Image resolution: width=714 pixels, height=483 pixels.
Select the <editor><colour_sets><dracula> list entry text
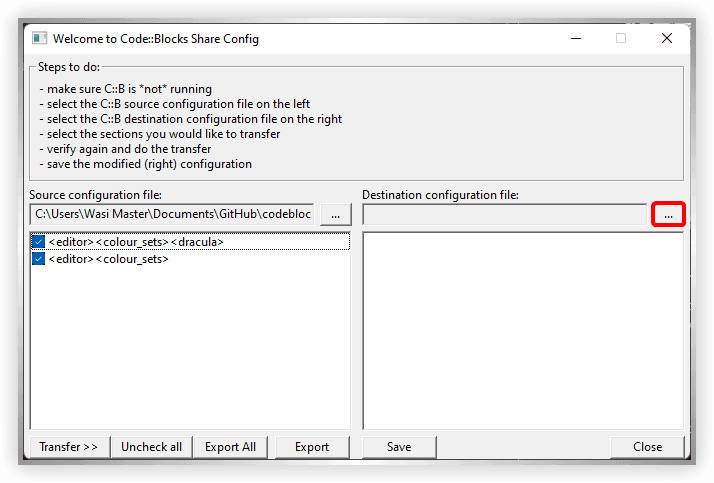[136, 242]
